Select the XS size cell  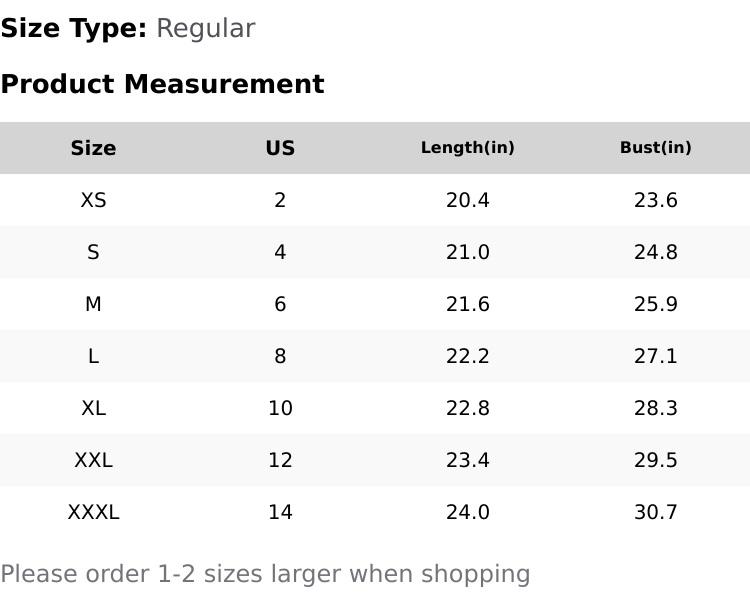(x=93, y=200)
